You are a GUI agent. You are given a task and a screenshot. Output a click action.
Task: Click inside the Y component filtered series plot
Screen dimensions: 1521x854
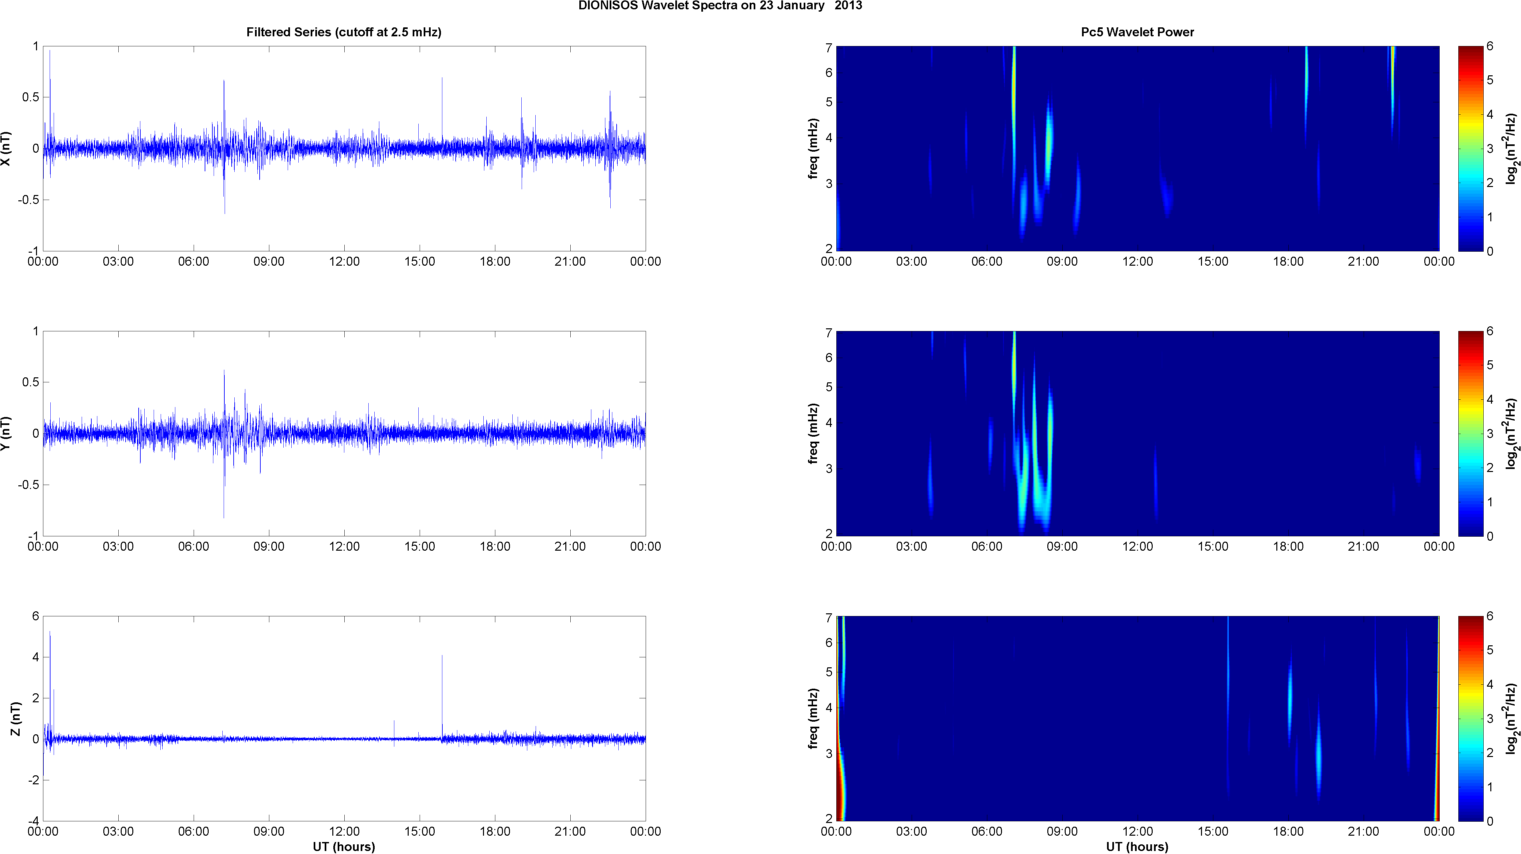tap(344, 433)
